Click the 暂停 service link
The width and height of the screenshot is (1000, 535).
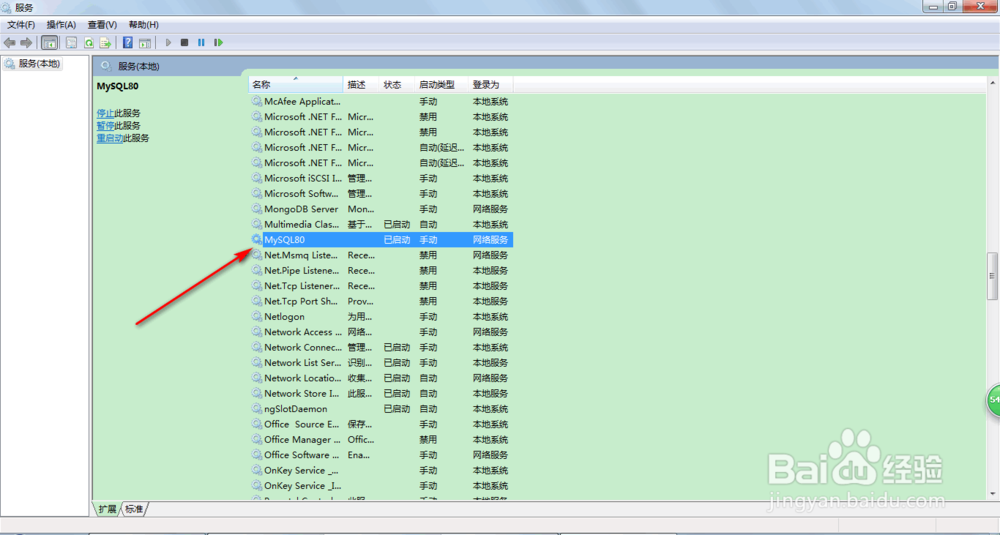[x=105, y=126]
